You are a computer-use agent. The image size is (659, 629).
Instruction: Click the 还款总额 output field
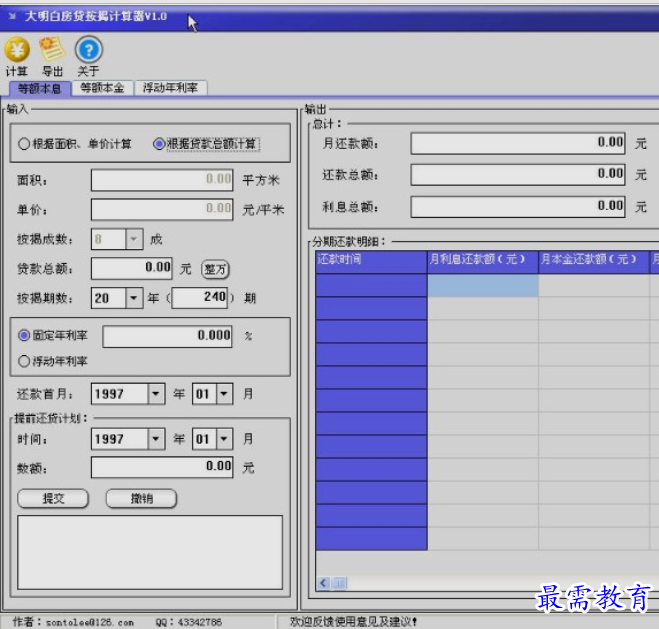tap(518, 174)
